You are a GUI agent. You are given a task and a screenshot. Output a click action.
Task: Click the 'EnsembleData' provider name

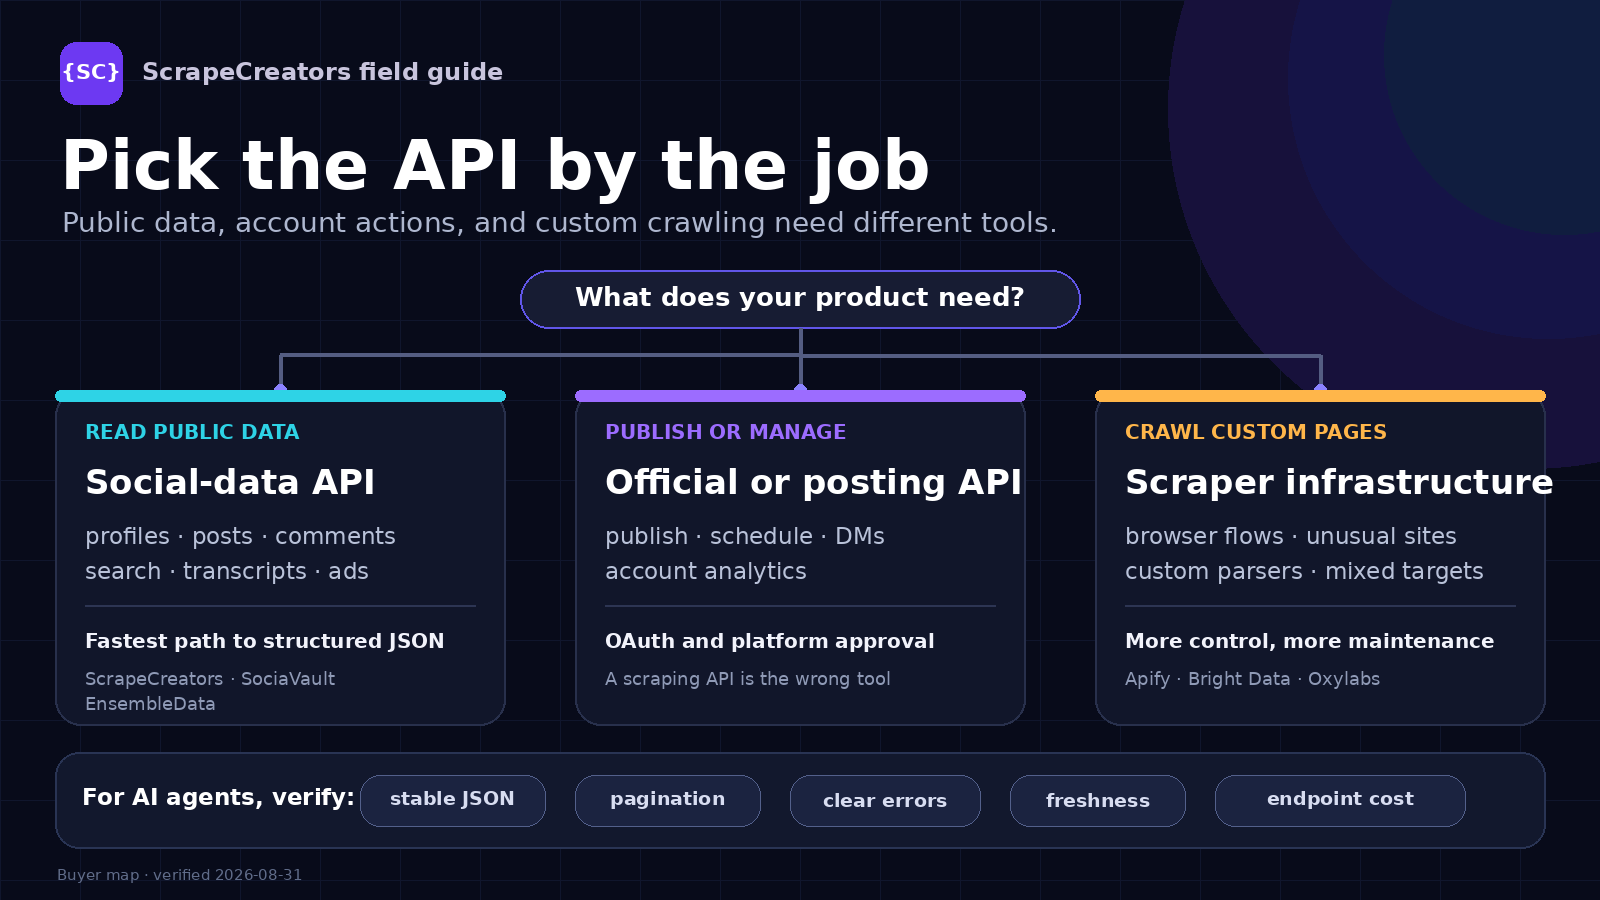(150, 704)
